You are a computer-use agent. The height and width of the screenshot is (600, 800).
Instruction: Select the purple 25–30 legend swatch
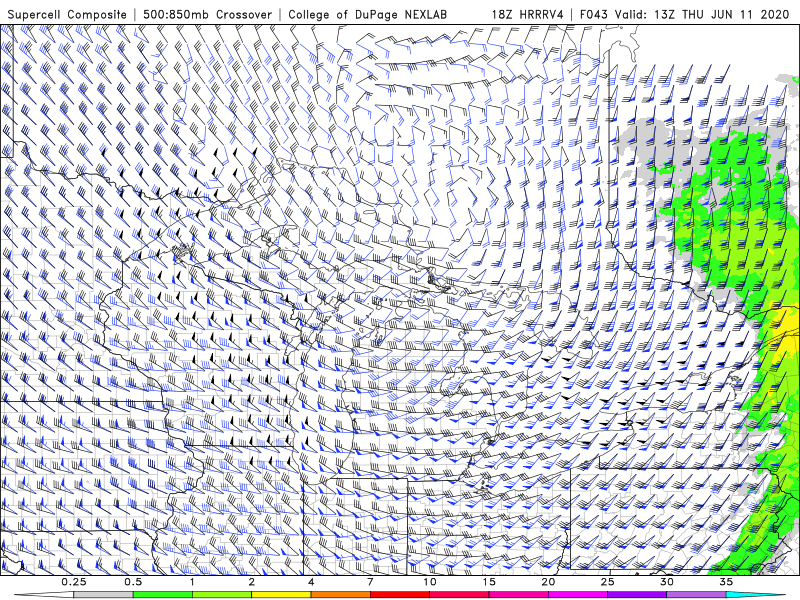pyautogui.click(x=637, y=595)
